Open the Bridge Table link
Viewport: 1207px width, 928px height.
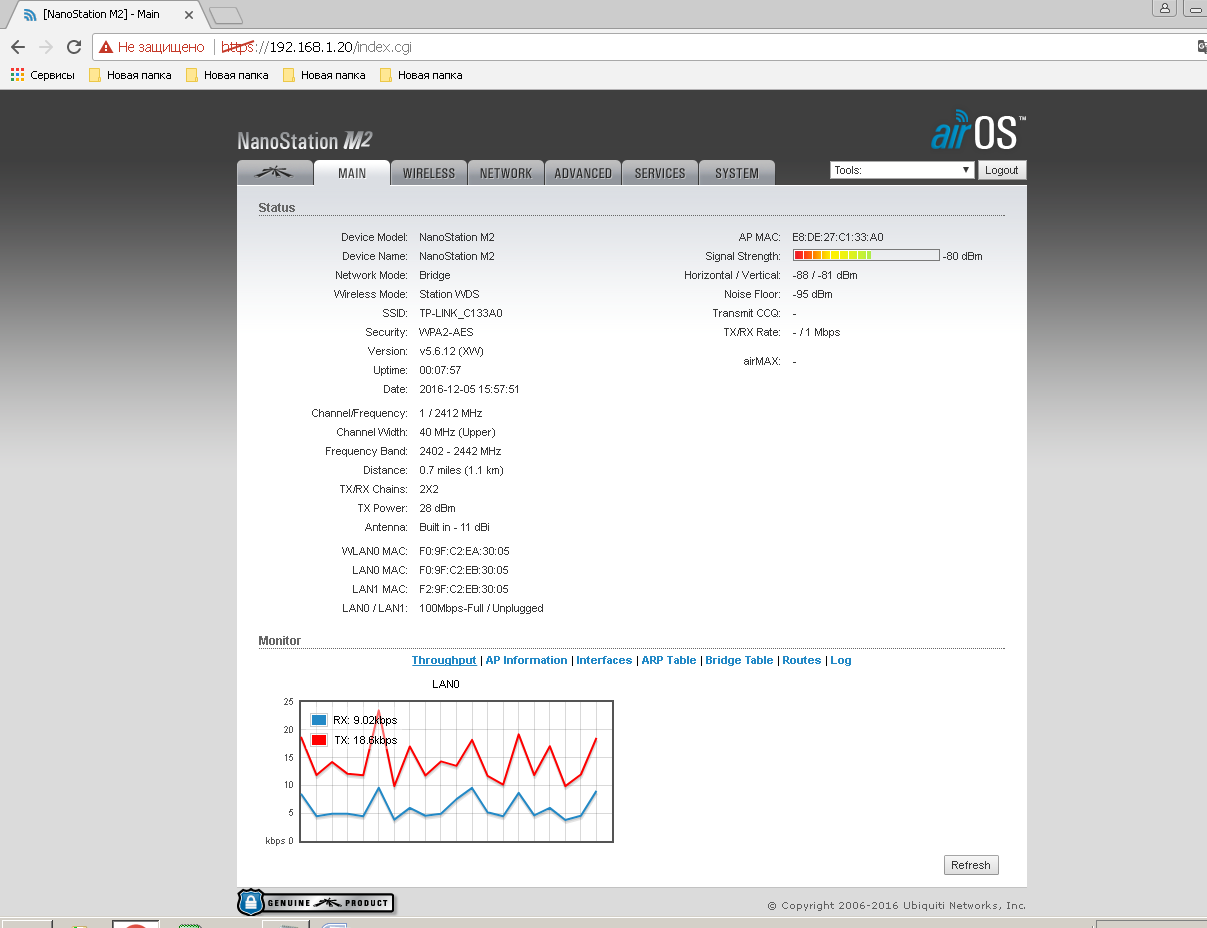pyautogui.click(x=739, y=660)
